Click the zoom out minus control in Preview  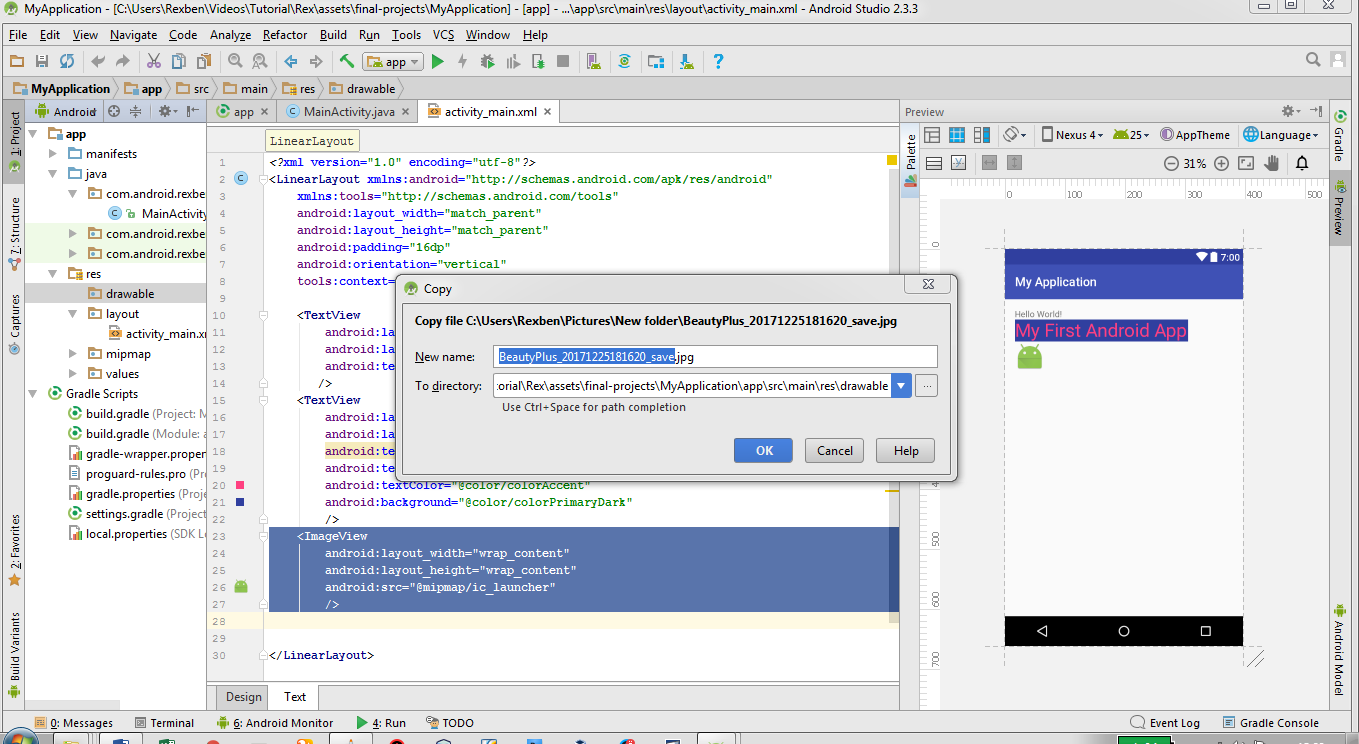click(x=1171, y=162)
